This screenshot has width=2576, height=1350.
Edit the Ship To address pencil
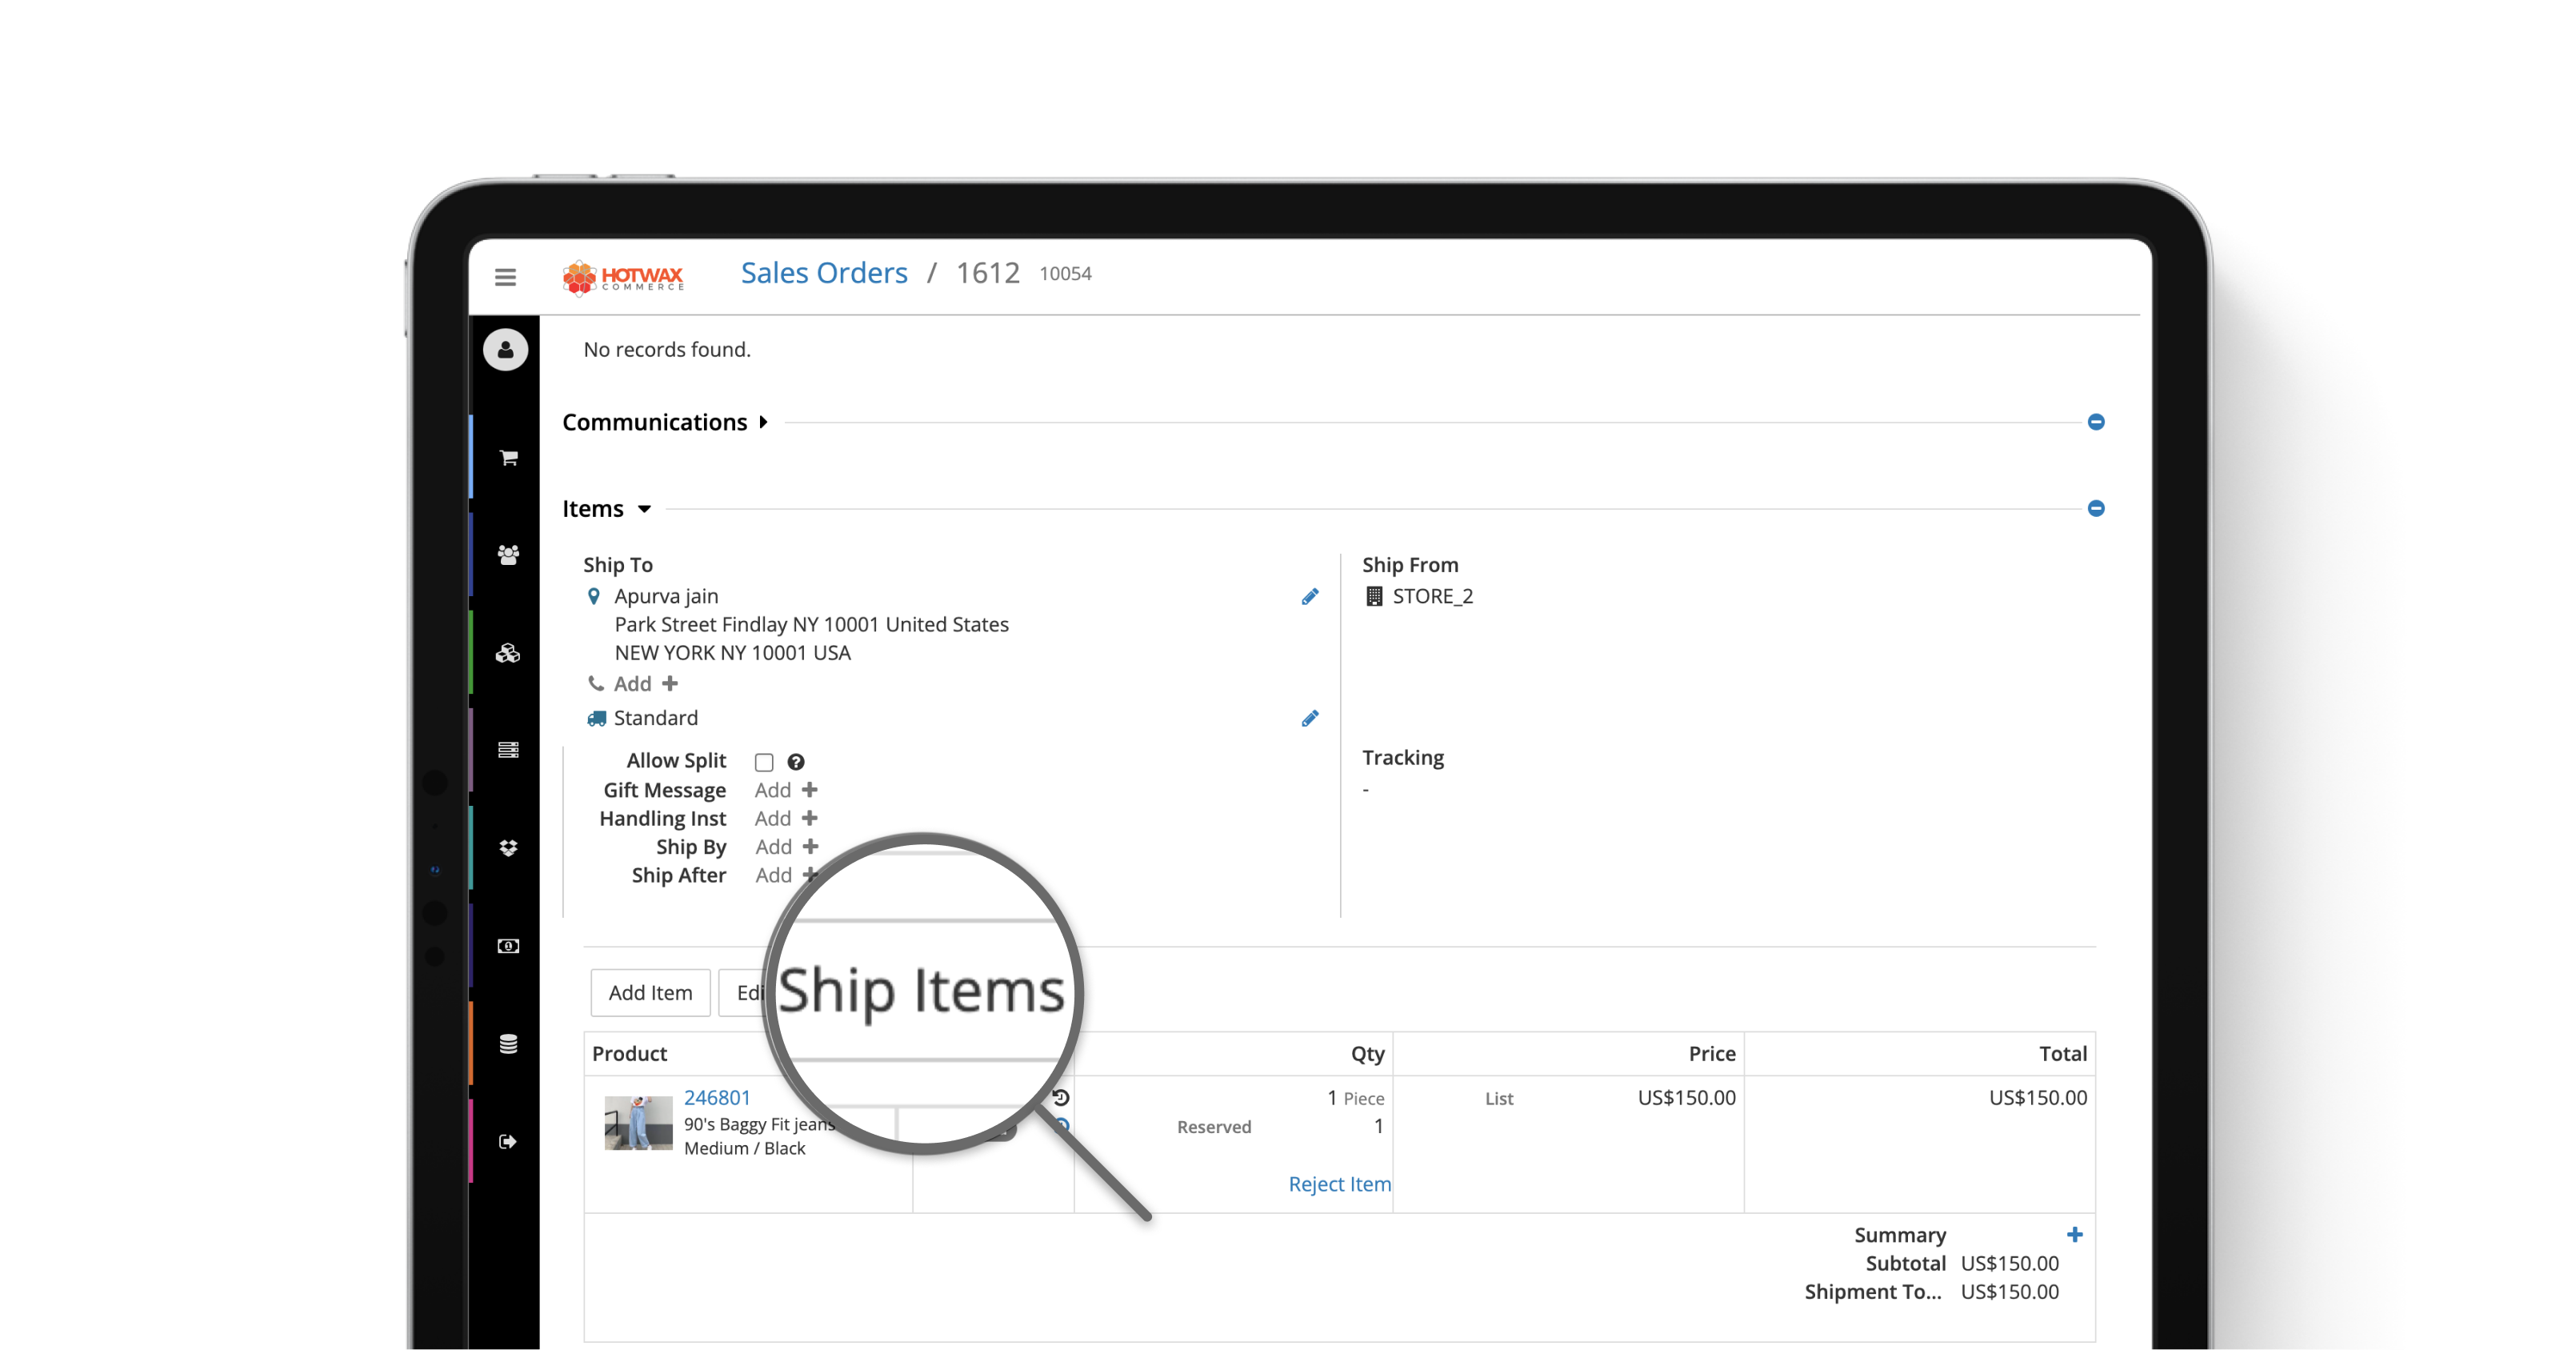click(x=1310, y=597)
